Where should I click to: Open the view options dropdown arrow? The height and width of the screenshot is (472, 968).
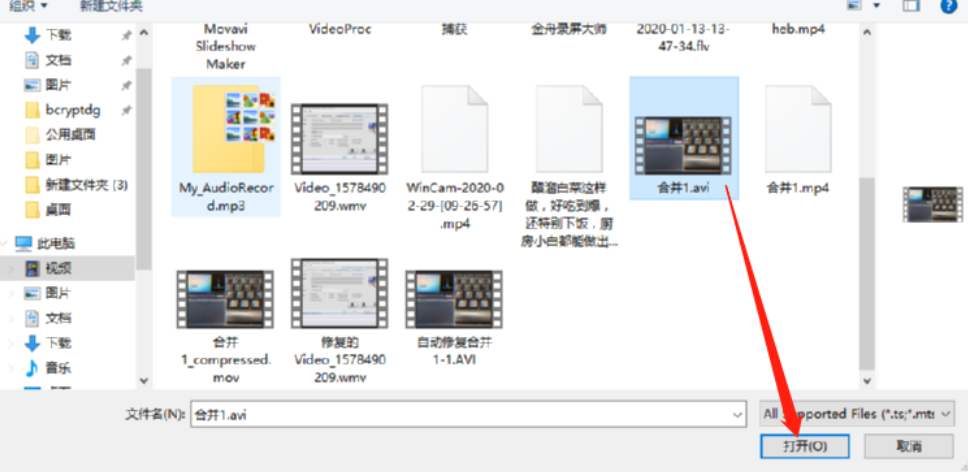(x=876, y=6)
